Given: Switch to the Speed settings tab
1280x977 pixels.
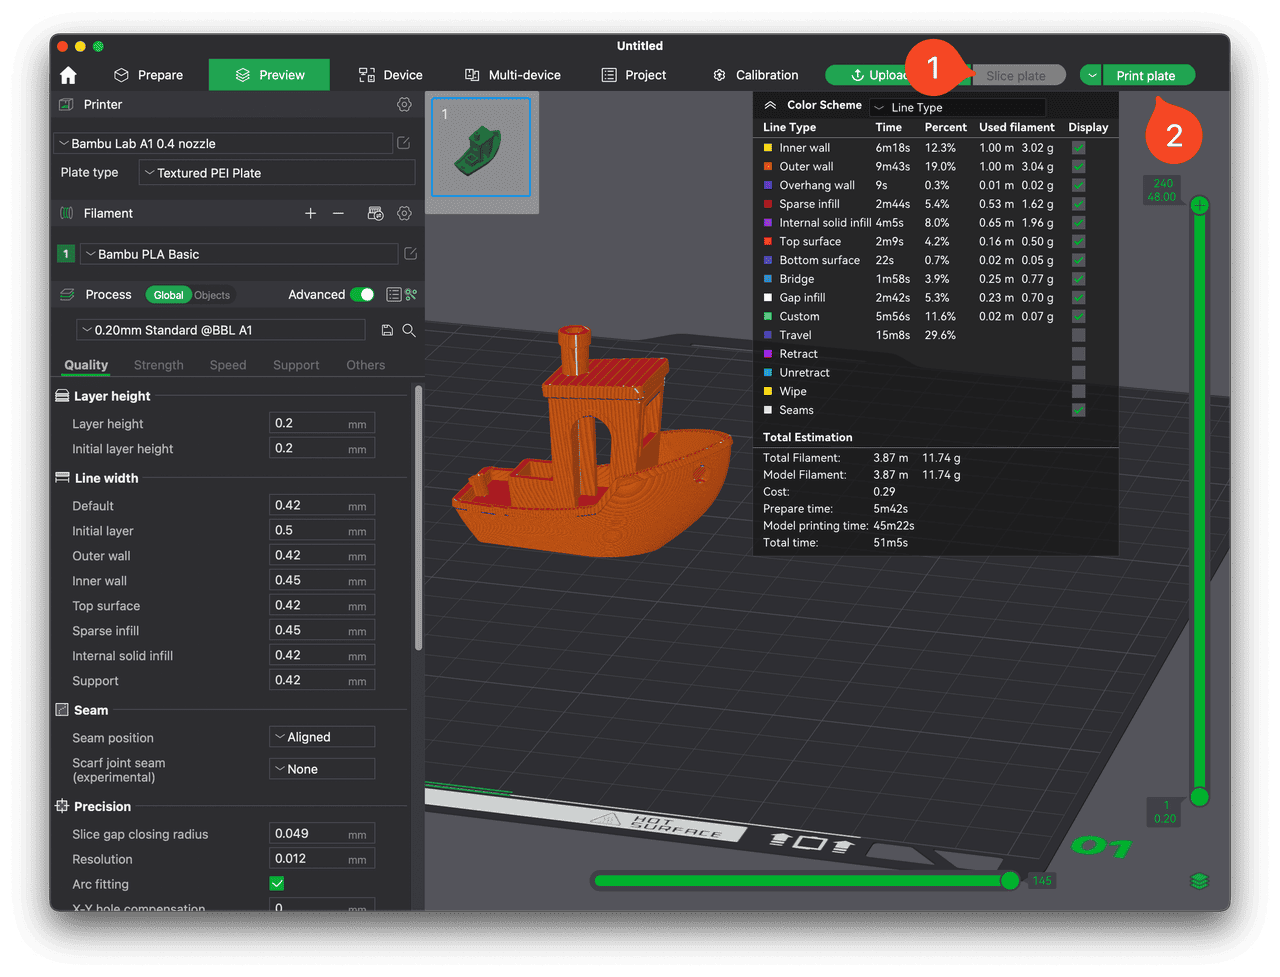Looking at the screenshot, I should (x=228, y=365).
